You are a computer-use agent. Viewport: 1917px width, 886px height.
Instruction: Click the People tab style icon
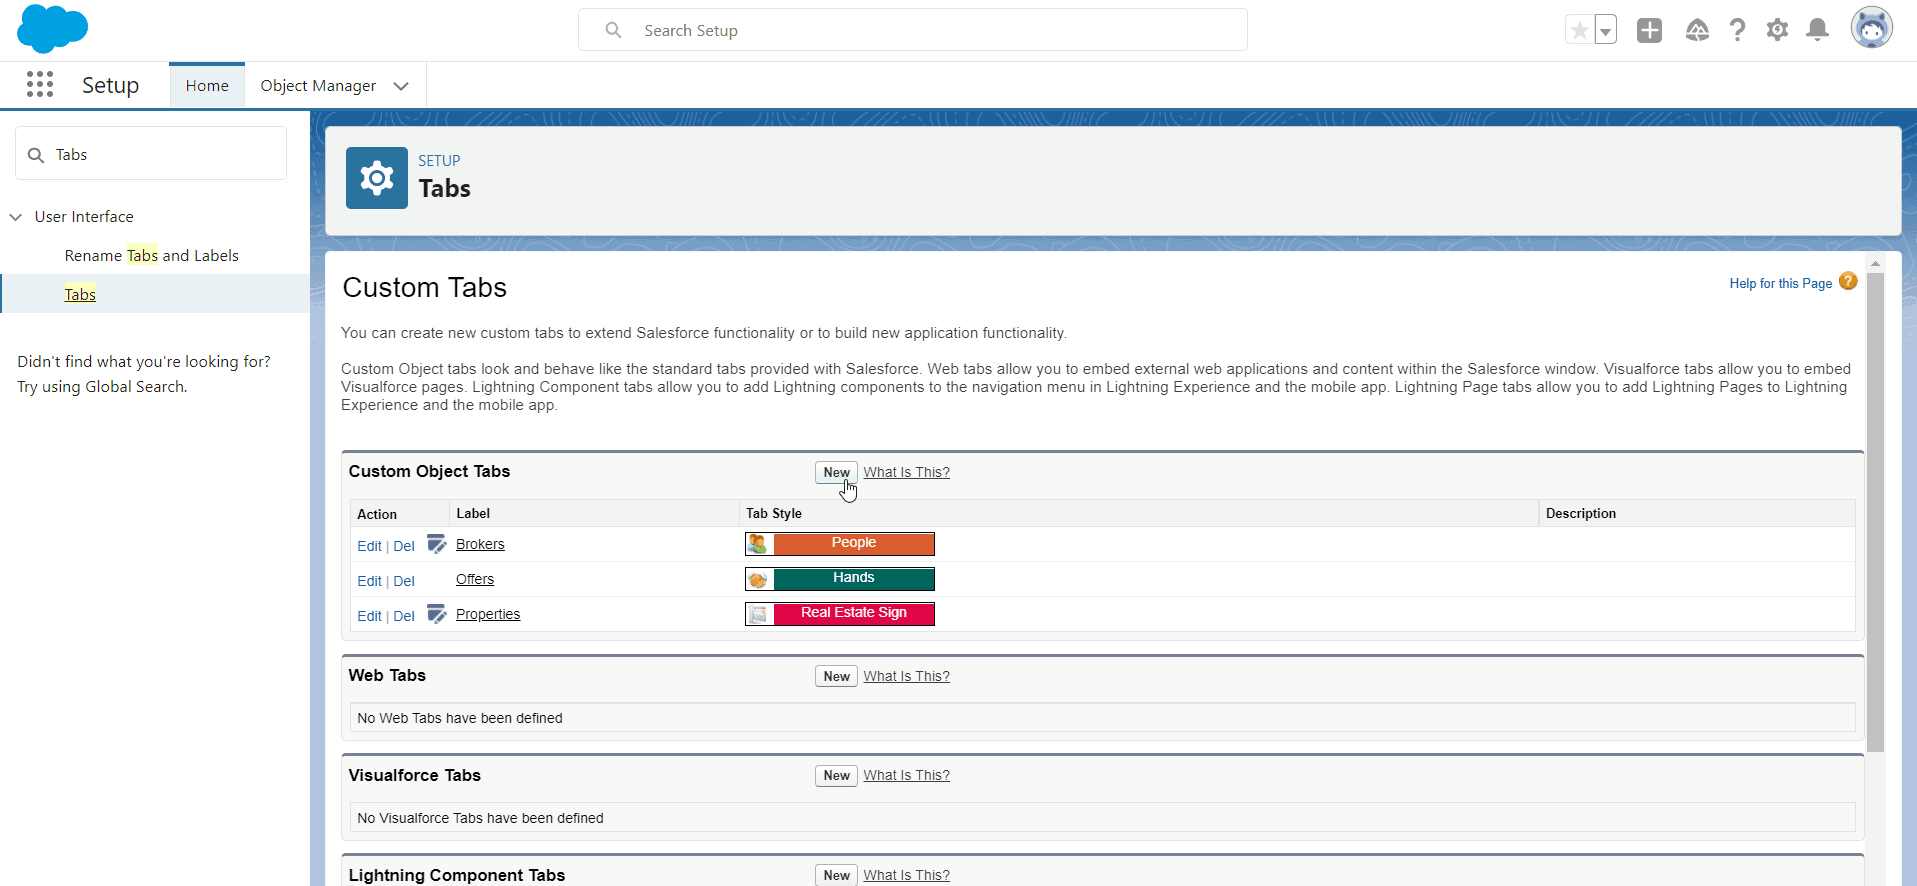click(759, 544)
